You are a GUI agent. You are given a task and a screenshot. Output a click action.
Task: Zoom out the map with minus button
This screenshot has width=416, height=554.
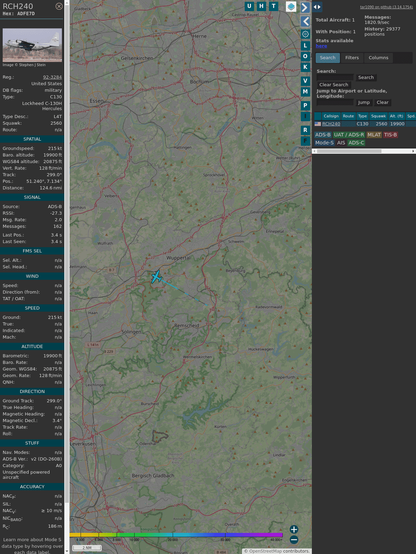294,540
